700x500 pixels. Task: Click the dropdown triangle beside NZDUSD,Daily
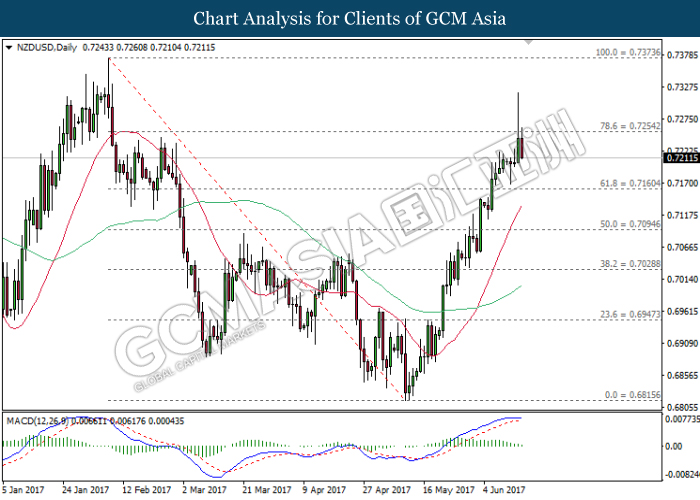(9, 47)
